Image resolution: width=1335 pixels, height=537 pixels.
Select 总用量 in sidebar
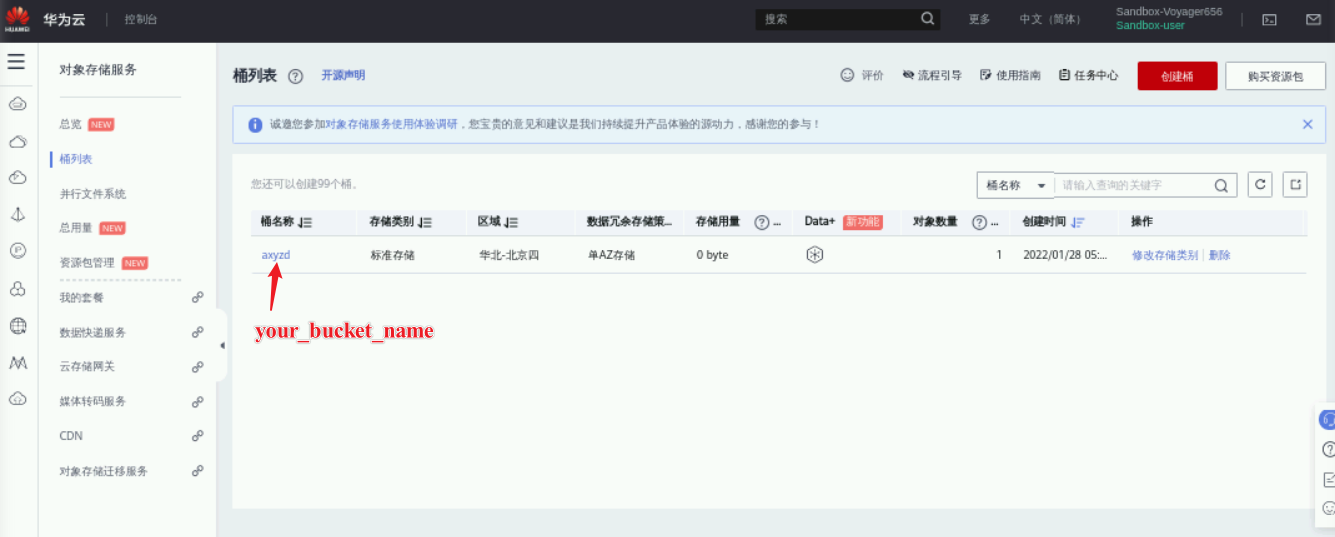[76, 228]
